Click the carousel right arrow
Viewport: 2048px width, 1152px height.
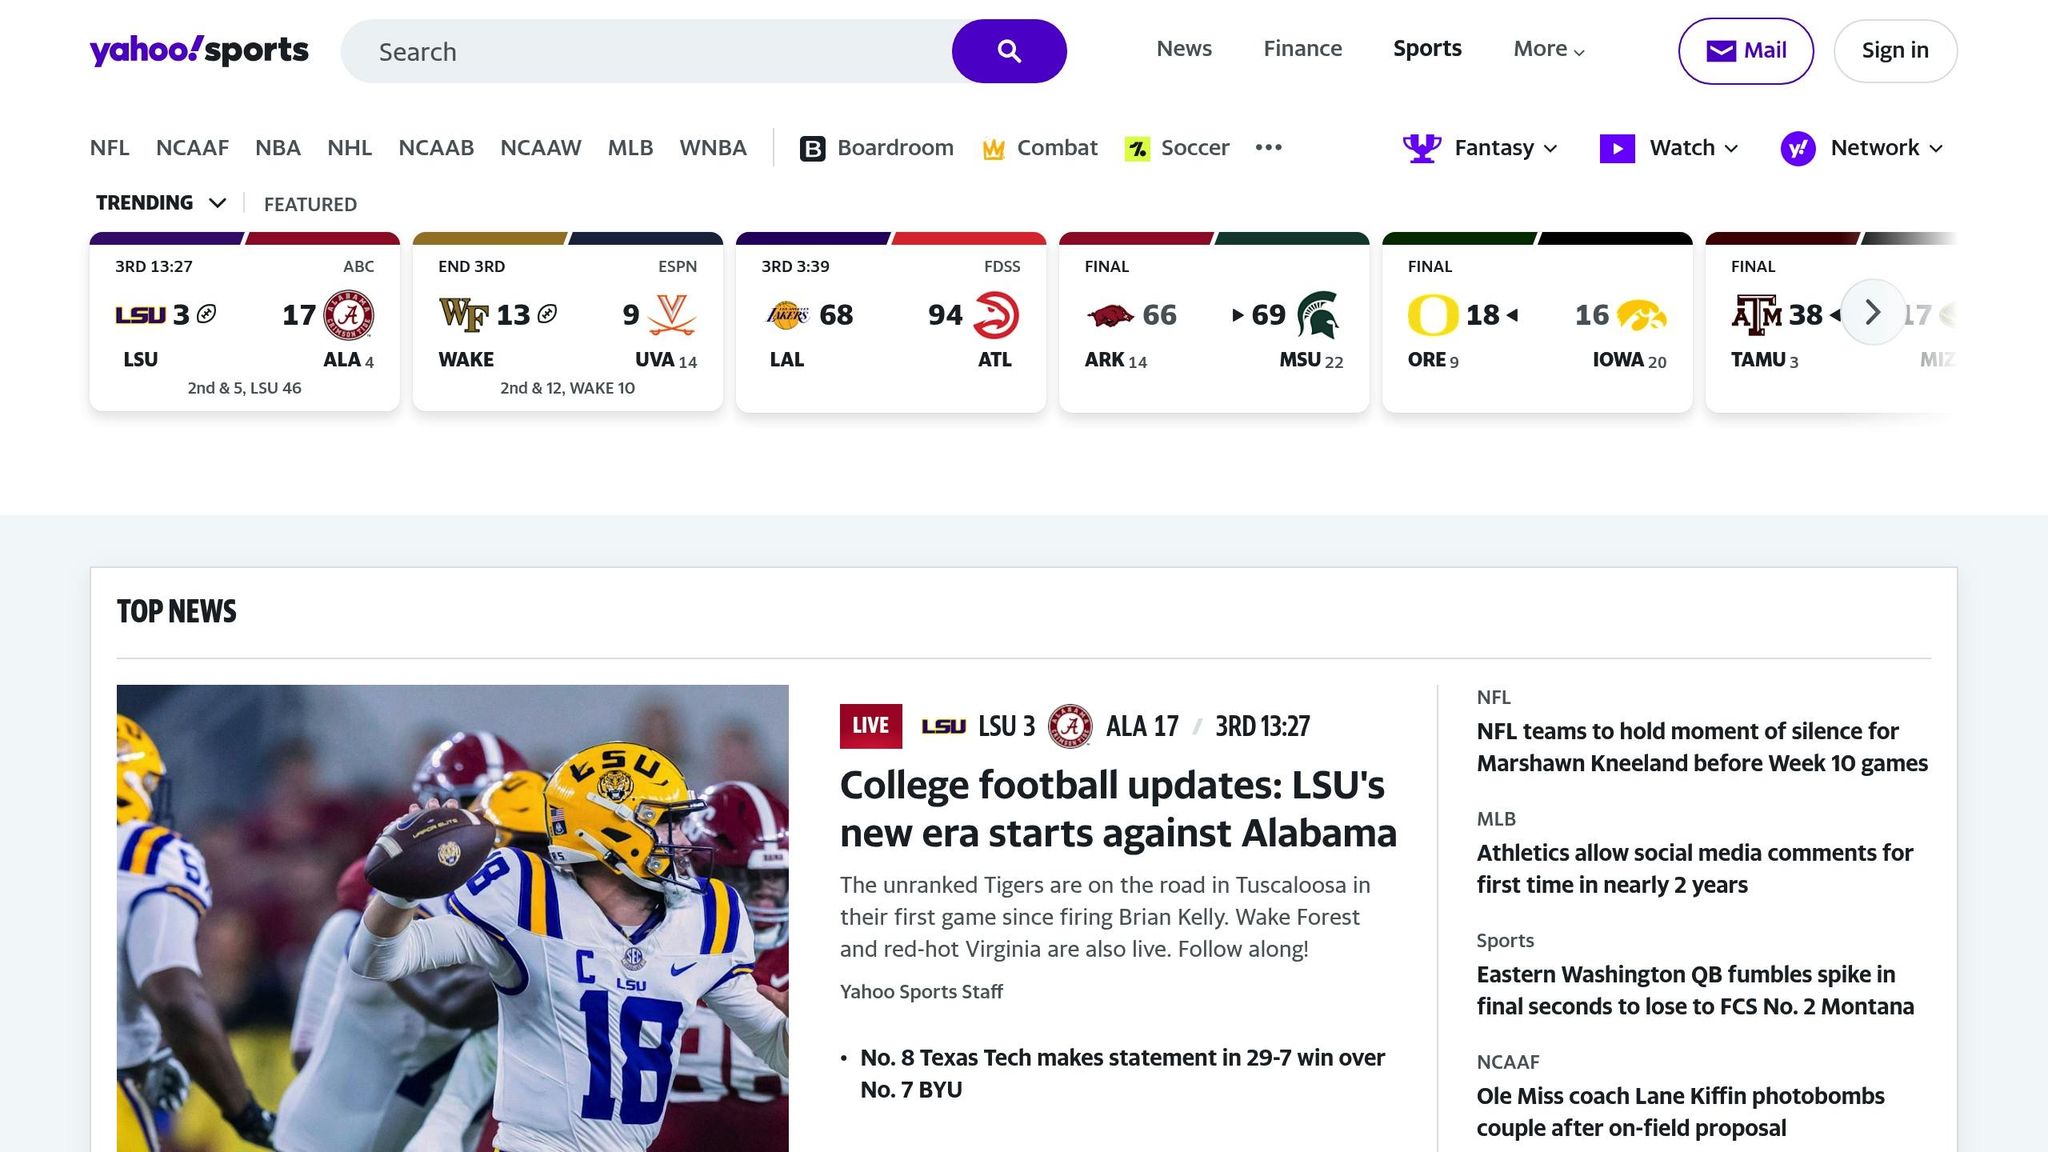[1873, 312]
